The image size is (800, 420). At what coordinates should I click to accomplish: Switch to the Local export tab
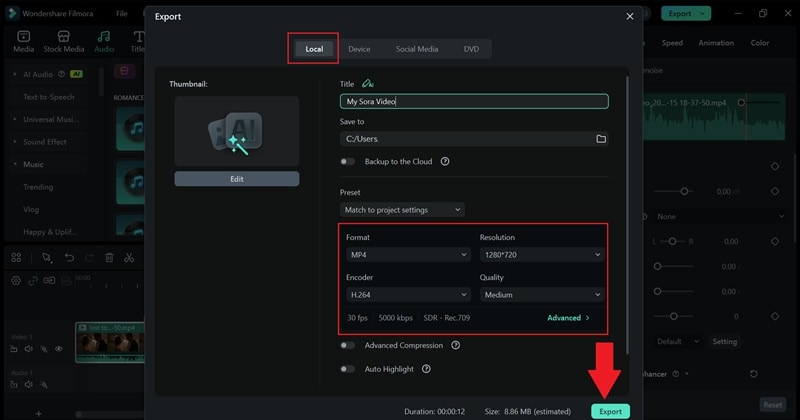click(314, 49)
